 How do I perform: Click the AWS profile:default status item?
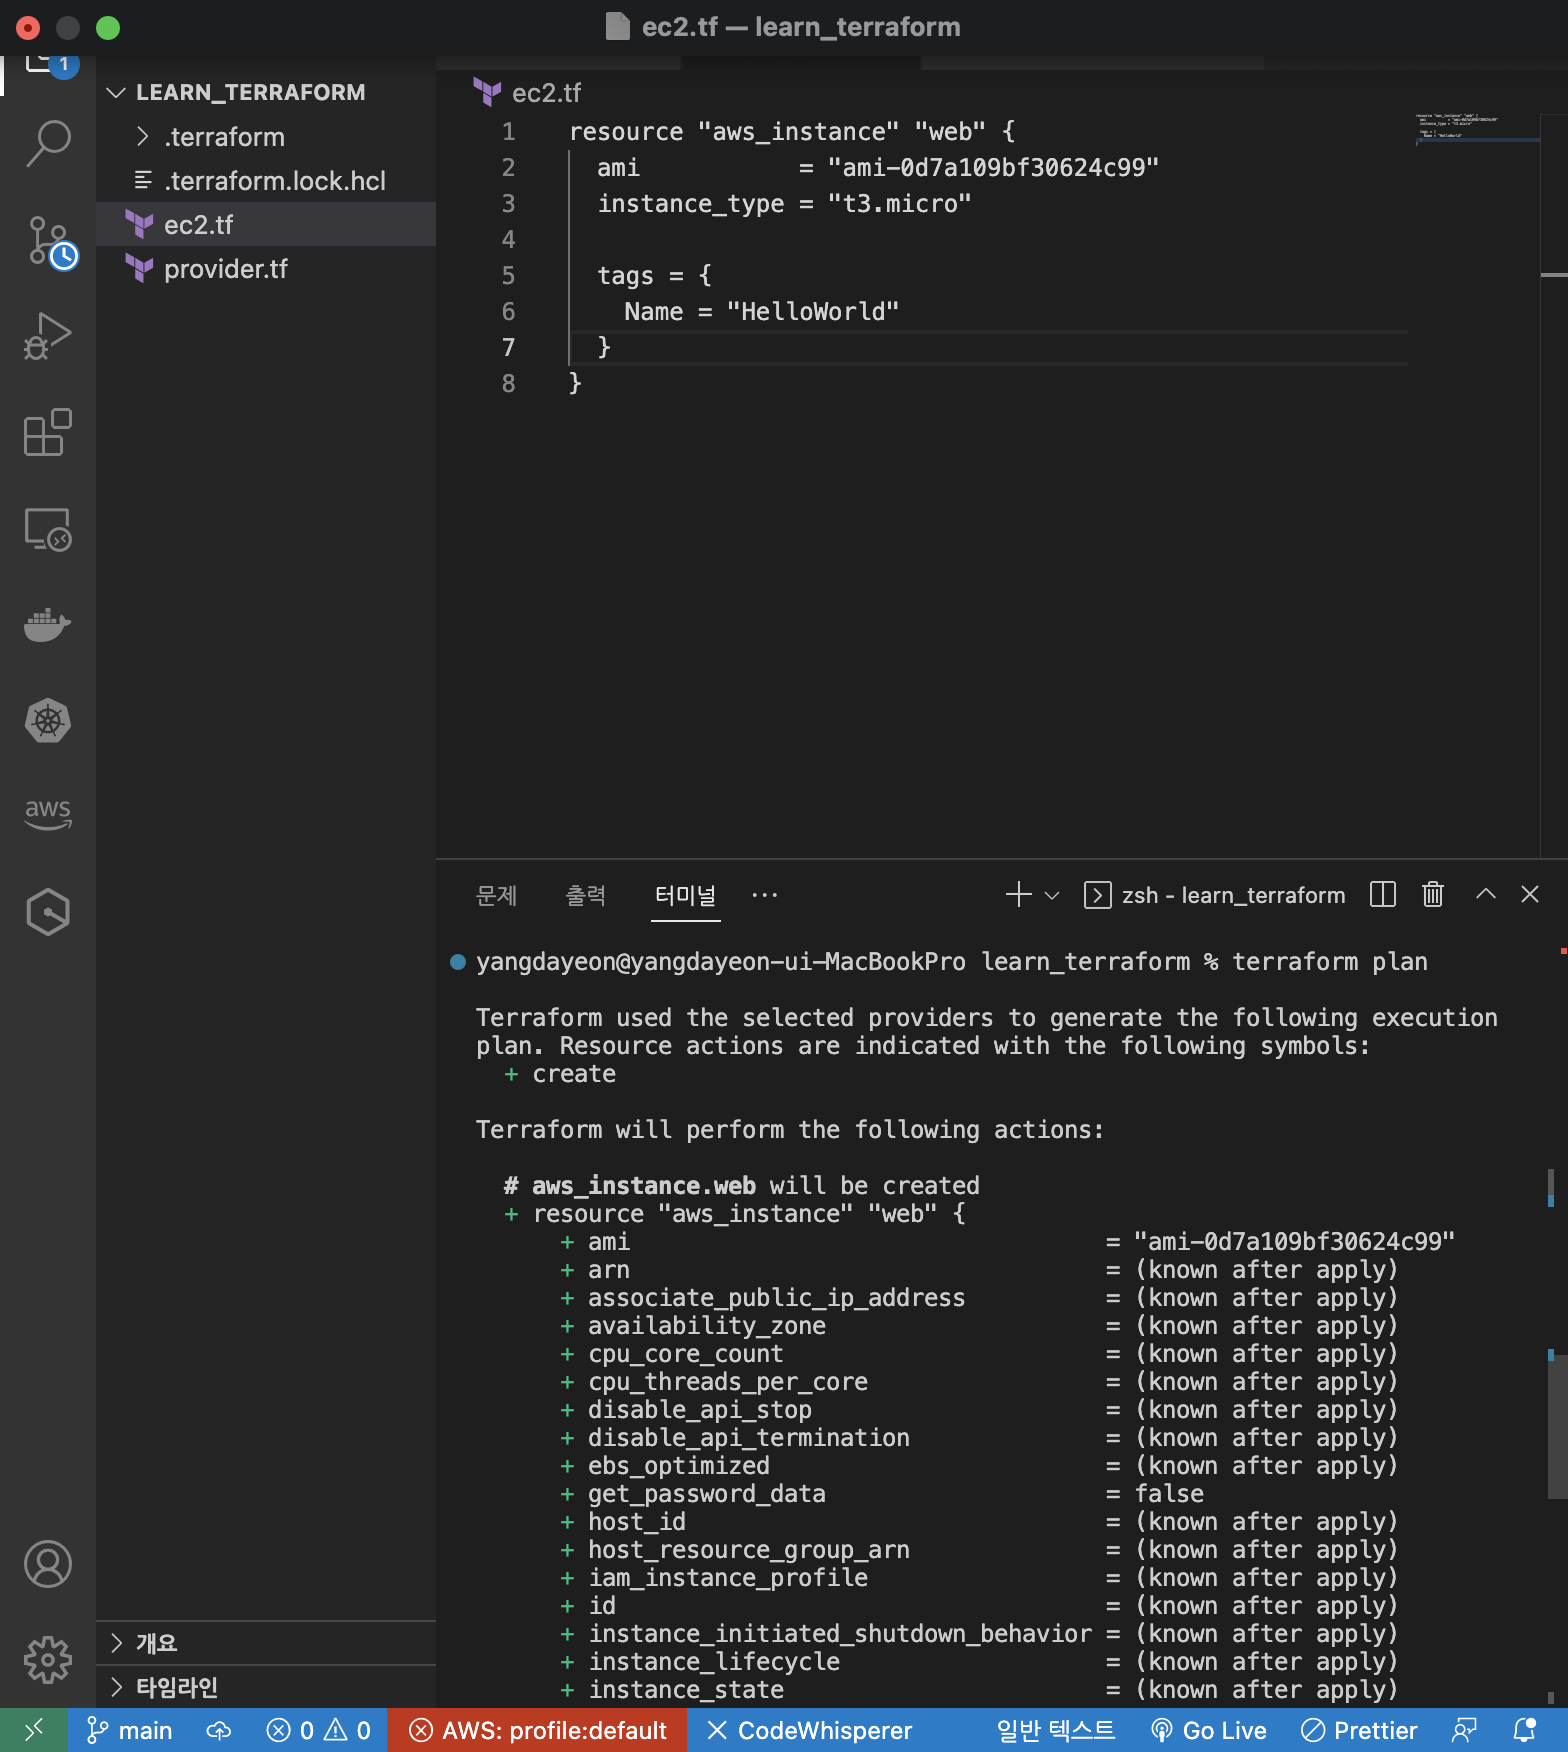538,1730
